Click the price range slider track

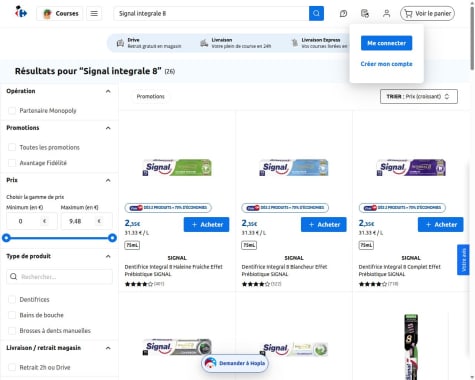[59, 238]
